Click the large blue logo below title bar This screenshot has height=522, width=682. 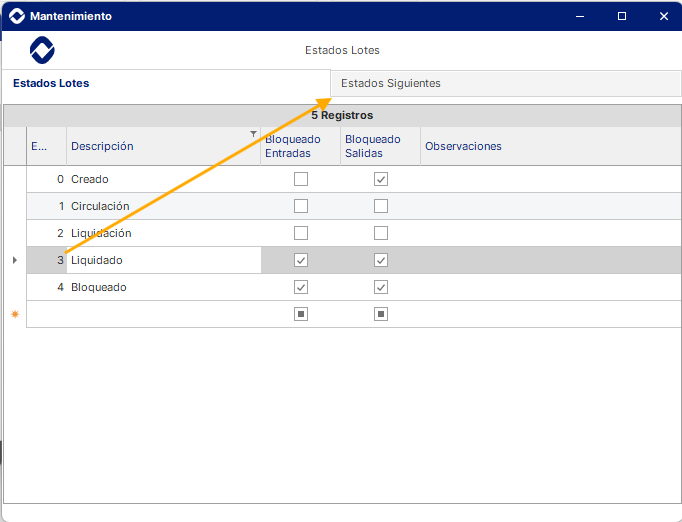coord(42,50)
